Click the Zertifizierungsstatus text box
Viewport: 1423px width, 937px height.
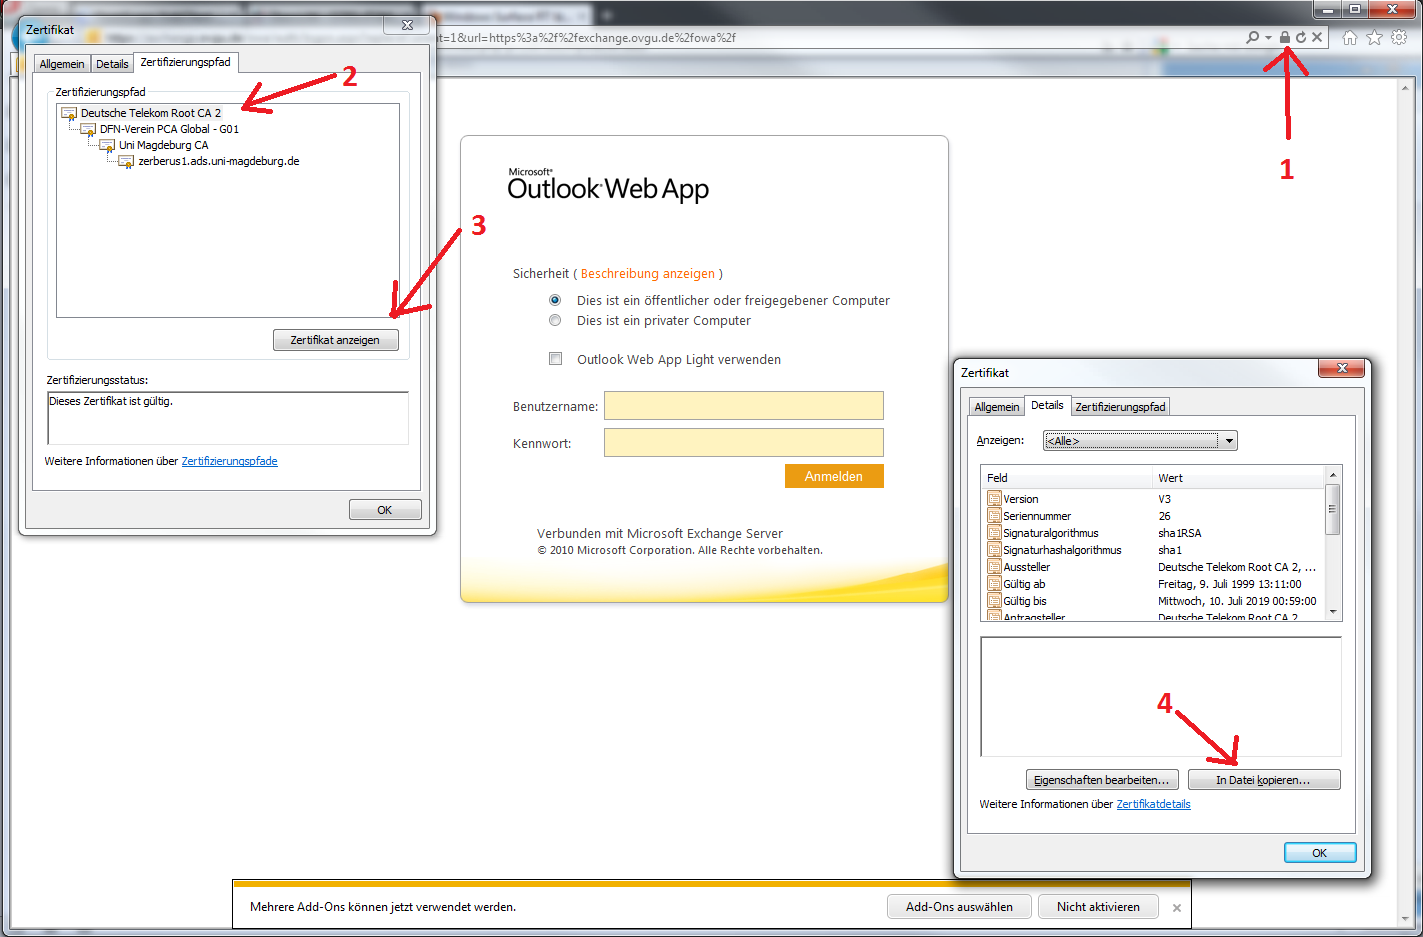(x=228, y=418)
